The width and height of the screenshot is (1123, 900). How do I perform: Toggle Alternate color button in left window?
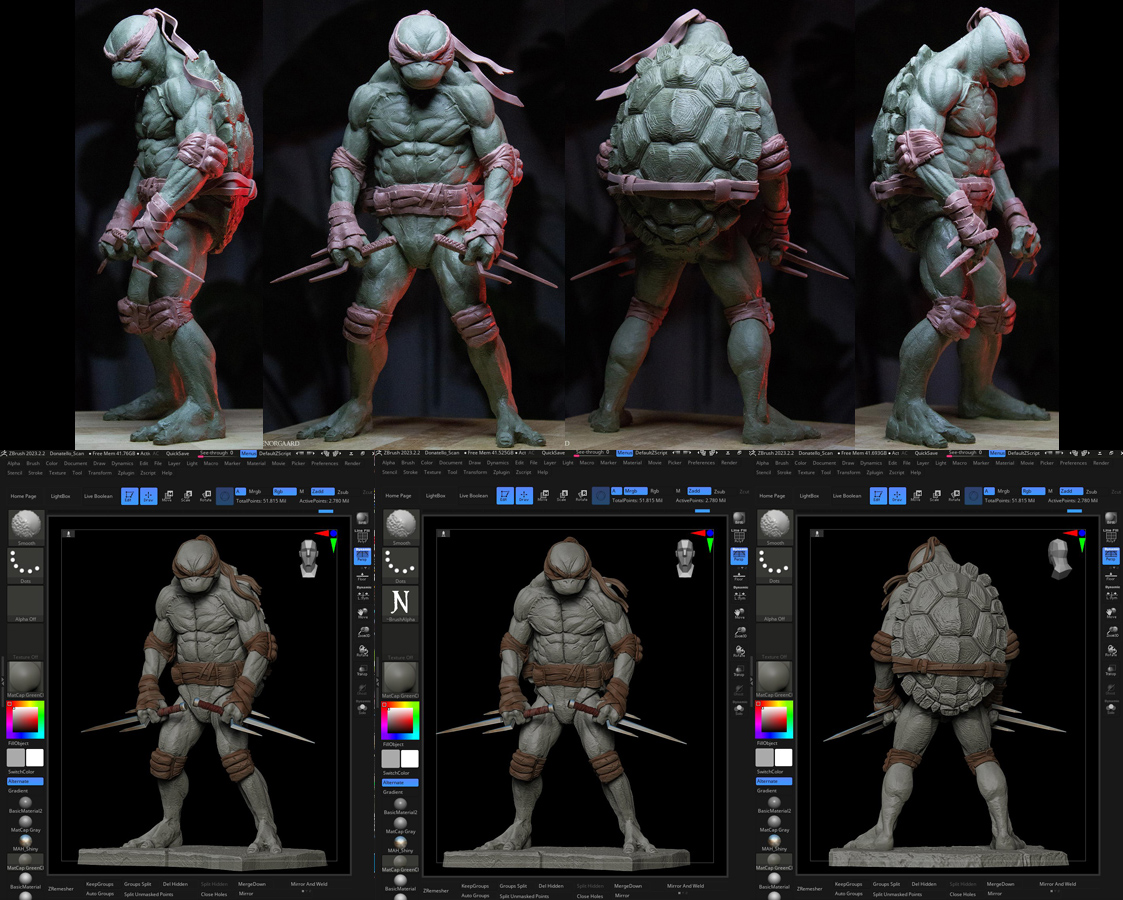[x=26, y=781]
